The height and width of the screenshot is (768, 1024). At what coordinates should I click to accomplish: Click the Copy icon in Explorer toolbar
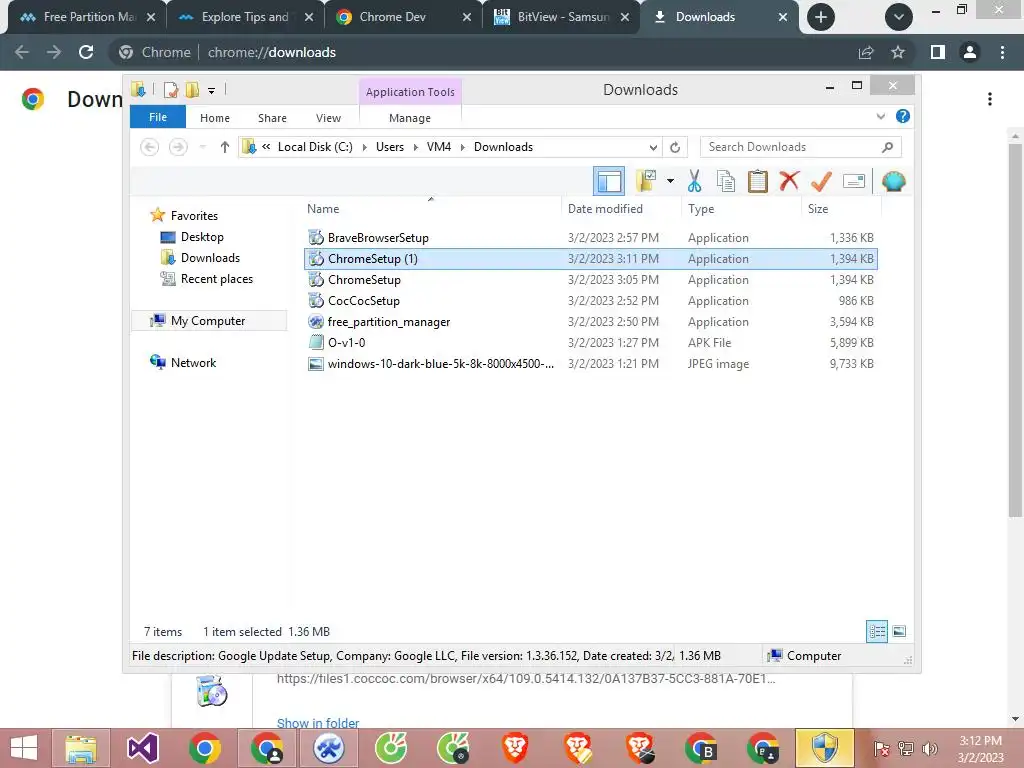(x=726, y=181)
